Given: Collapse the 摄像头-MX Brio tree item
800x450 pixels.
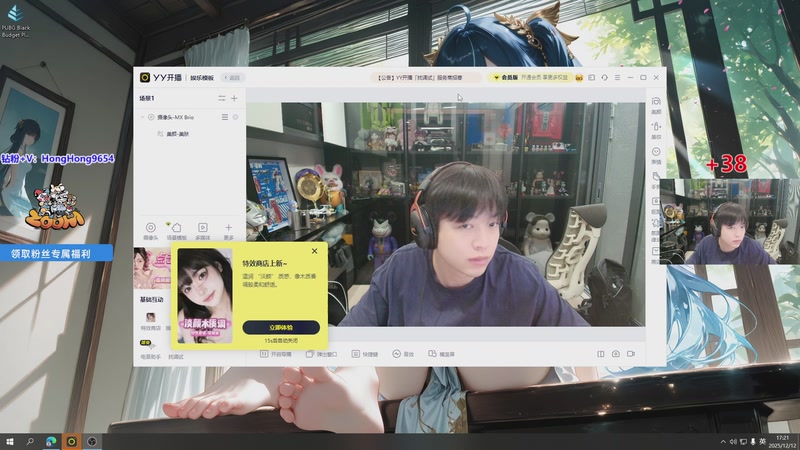Looking at the screenshot, I should click(141, 117).
